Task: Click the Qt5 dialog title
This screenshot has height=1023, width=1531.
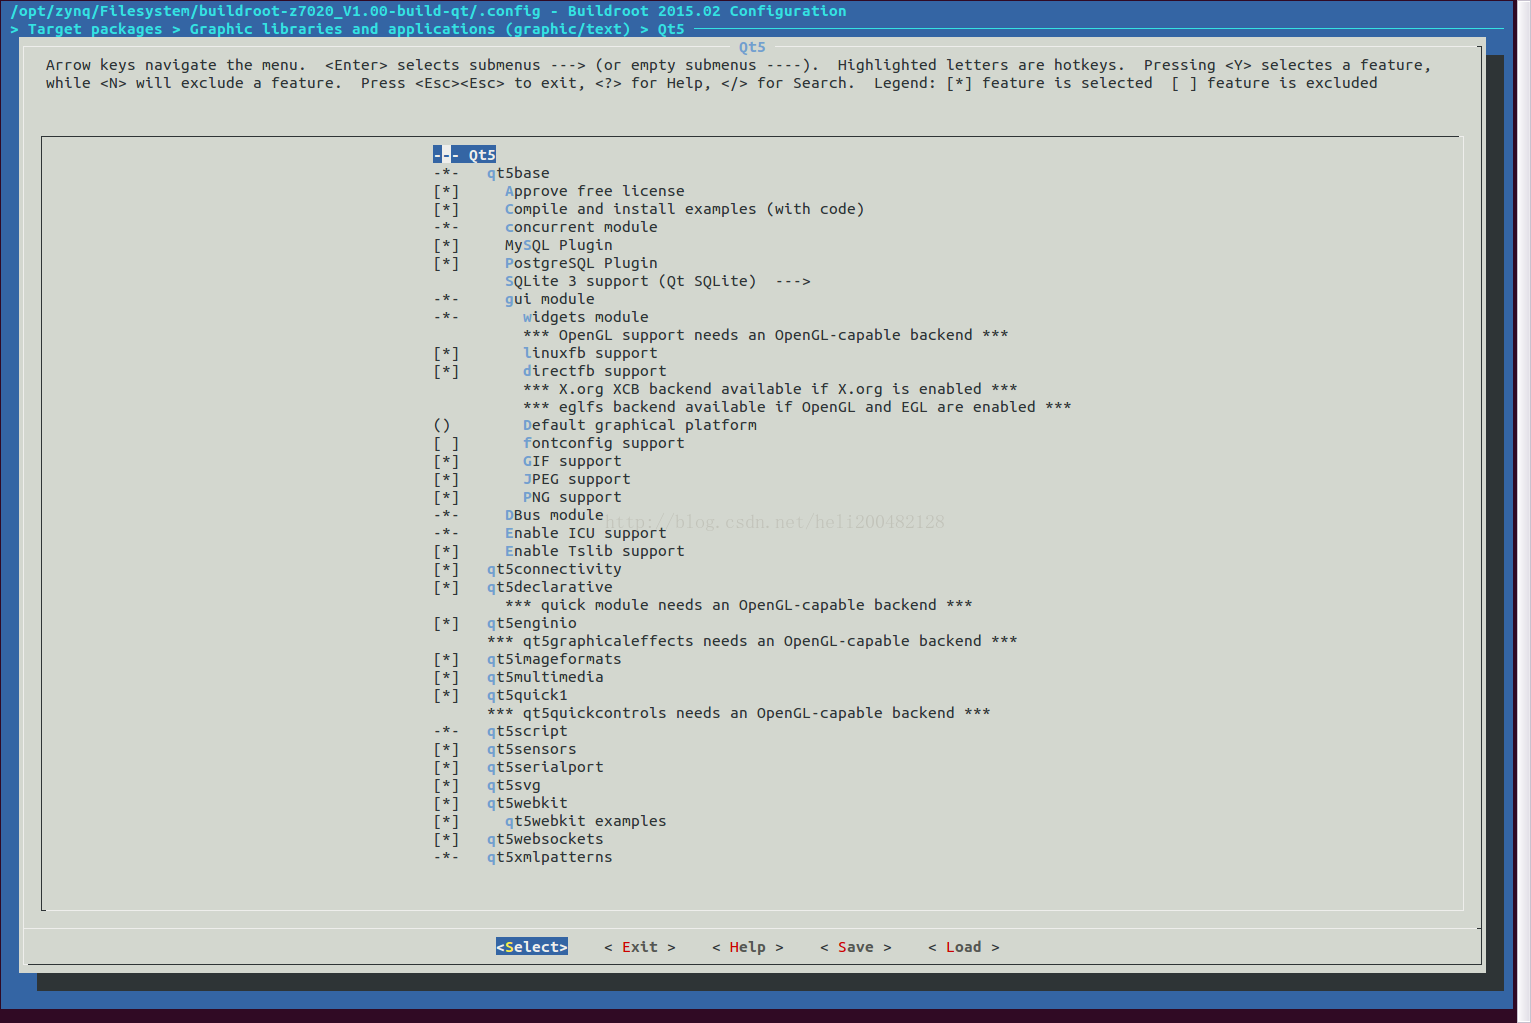Action: 752,47
